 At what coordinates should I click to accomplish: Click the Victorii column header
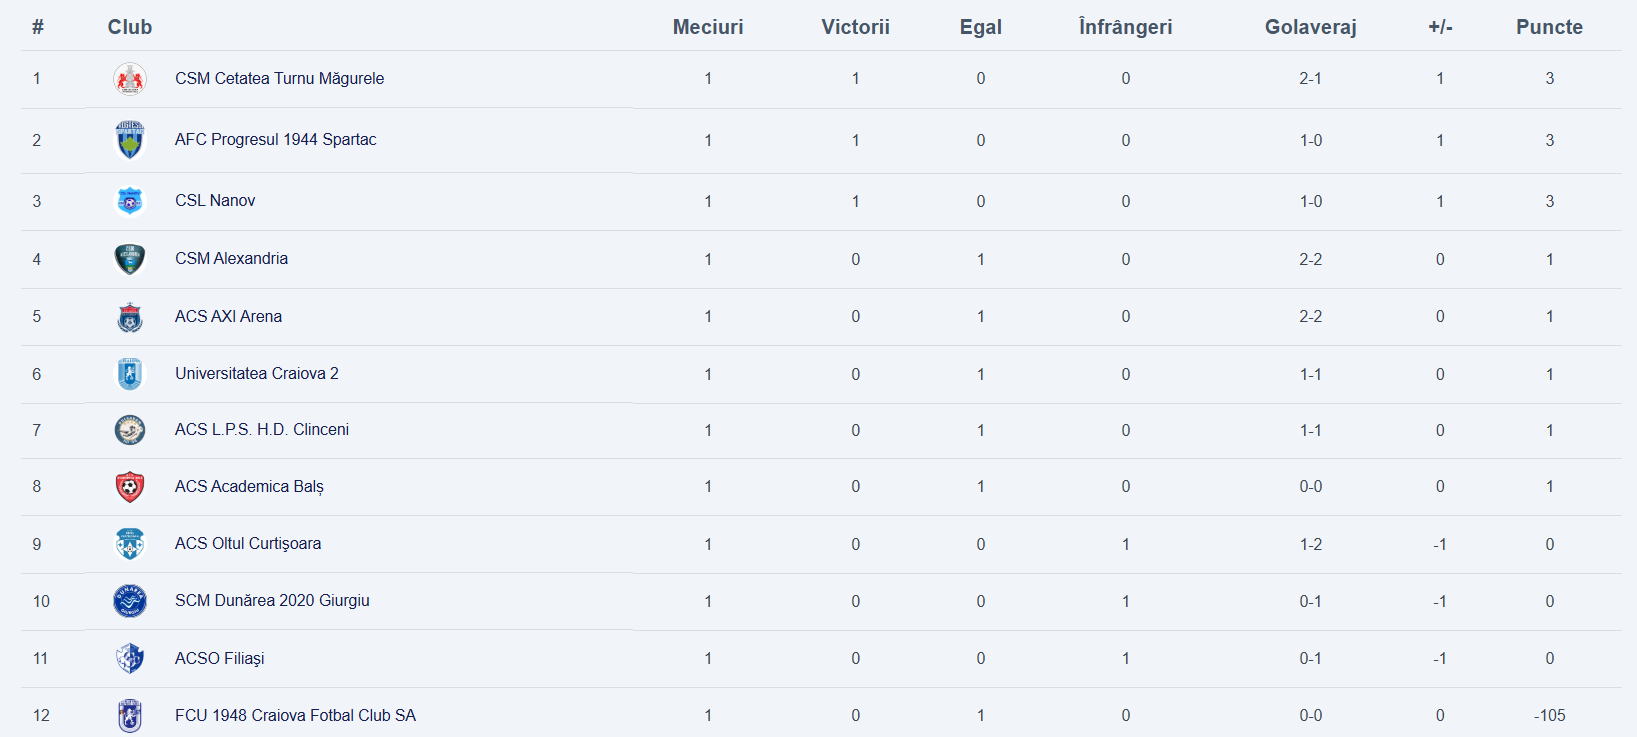point(855,27)
